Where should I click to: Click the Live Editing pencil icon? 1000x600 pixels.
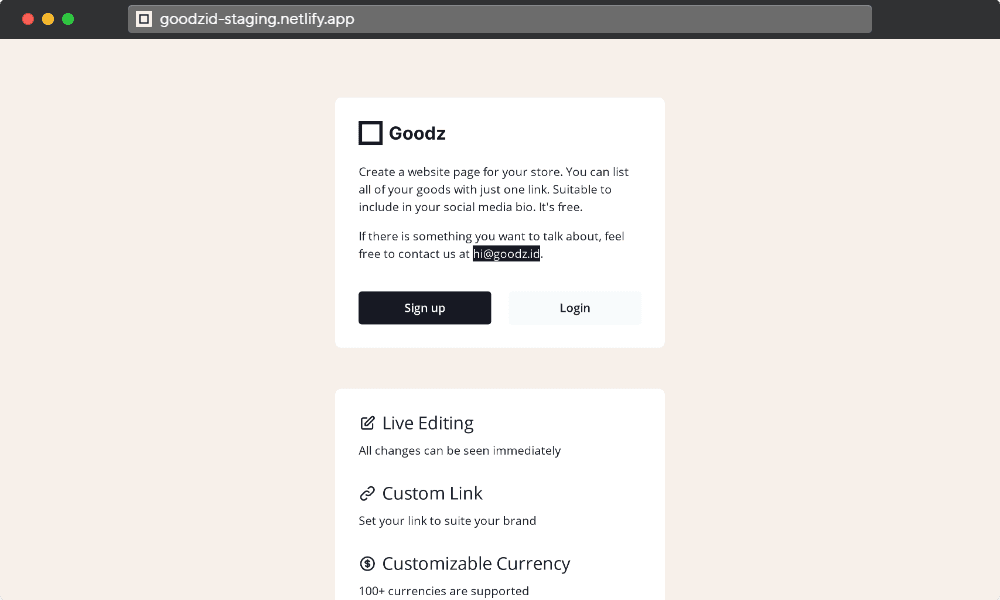coord(367,423)
